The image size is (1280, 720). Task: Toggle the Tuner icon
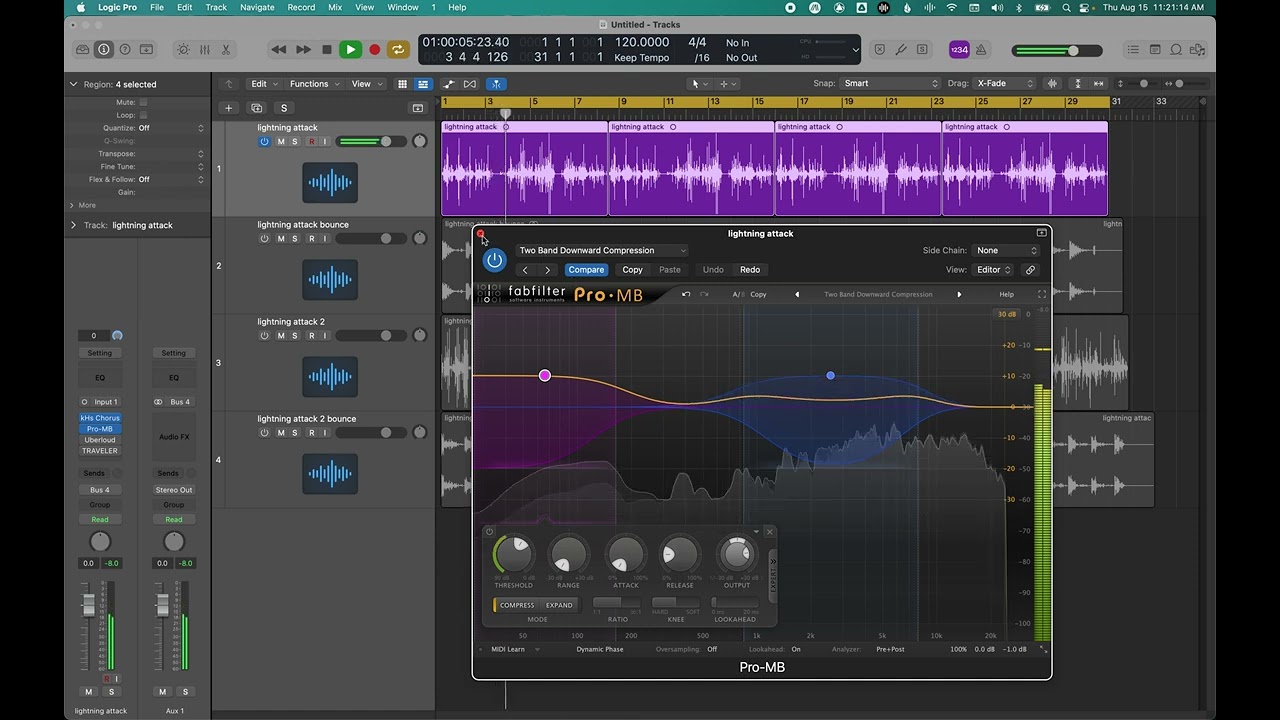pyautogui.click(x=901, y=49)
